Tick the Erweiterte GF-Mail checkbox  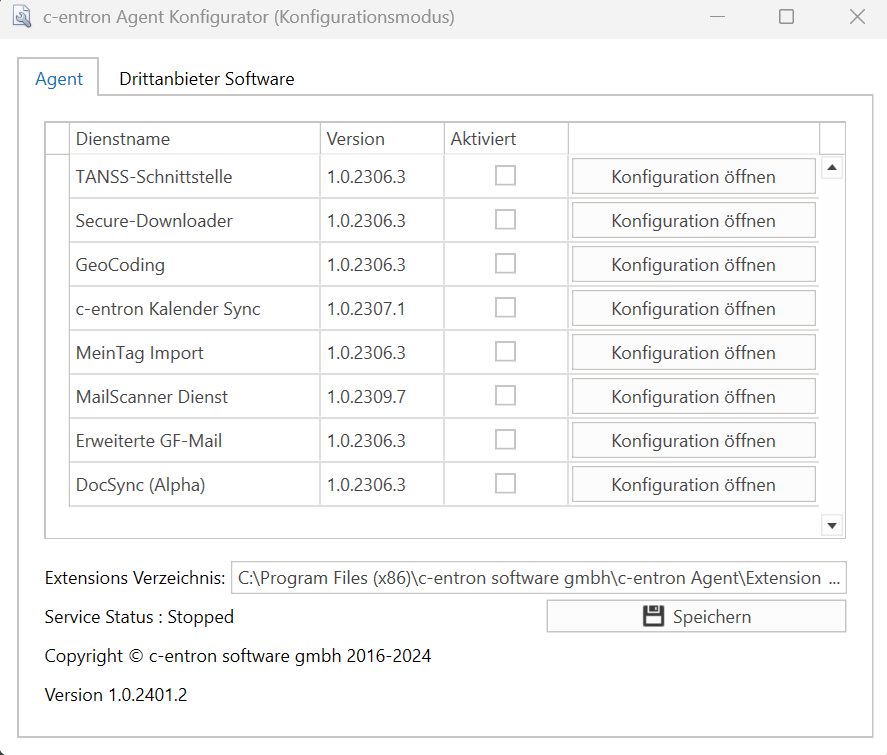pos(505,439)
